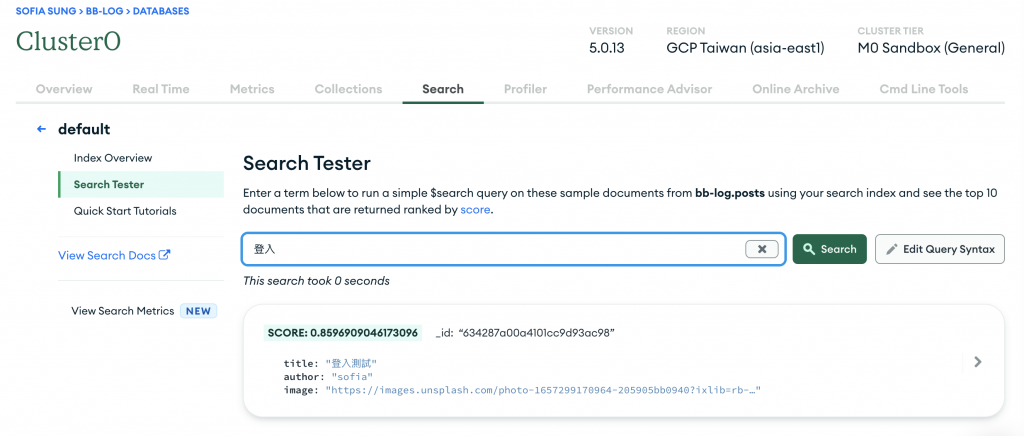This screenshot has height=436, width=1024.
Task: Click the score hyperlink in the description
Action: (x=475, y=211)
